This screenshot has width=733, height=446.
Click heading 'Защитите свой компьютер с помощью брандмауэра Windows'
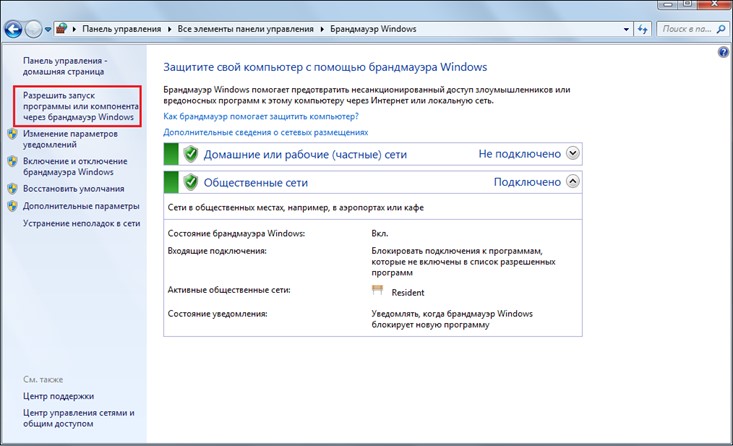tap(325, 67)
